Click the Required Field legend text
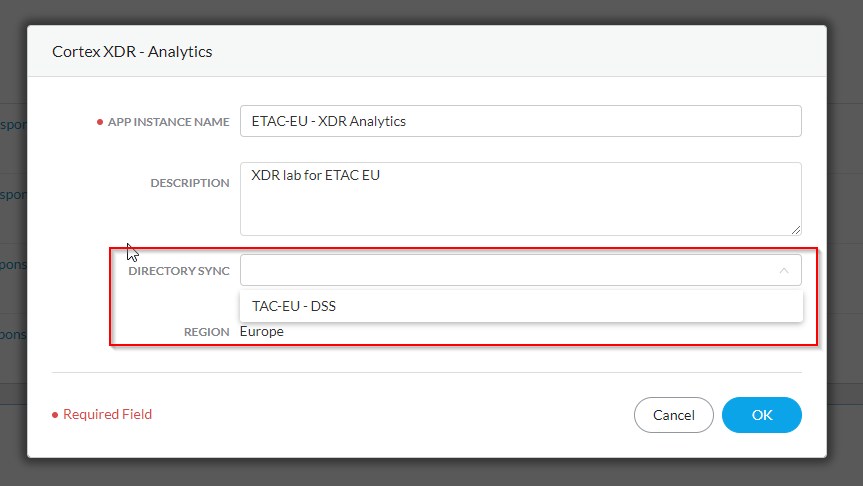 [x=107, y=414]
